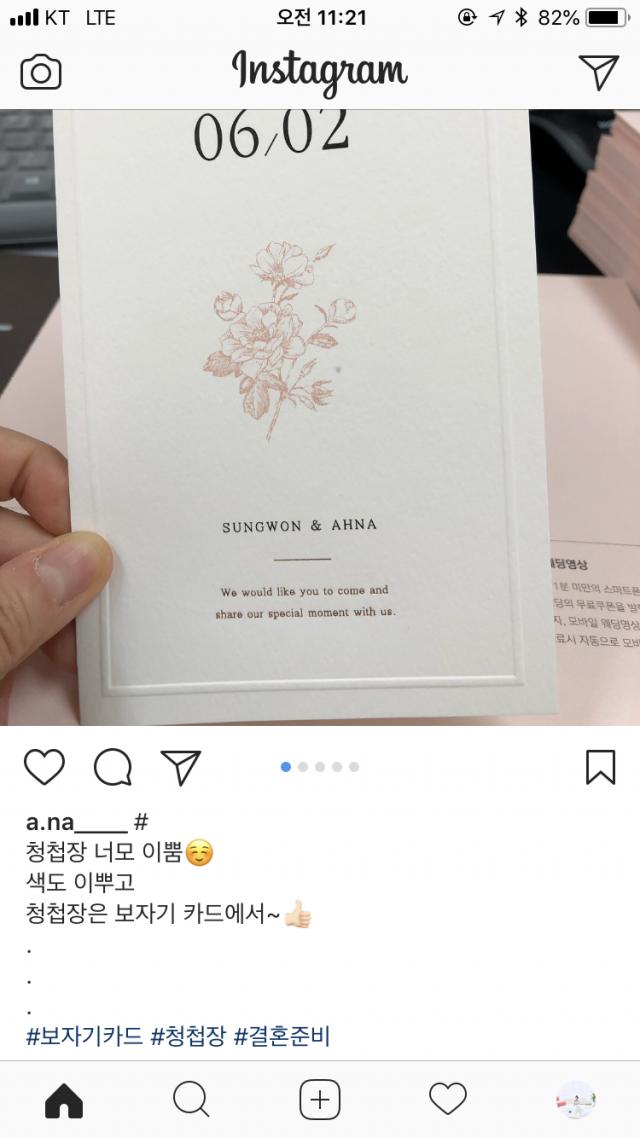
Task: Create new post with plus icon
Action: (x=320, y=1100)
